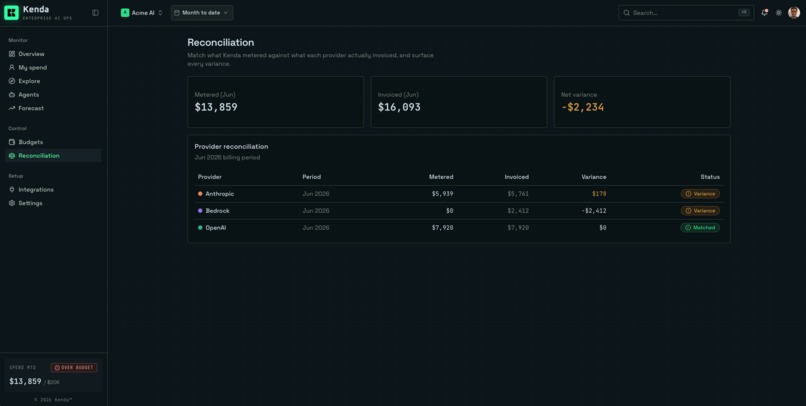Select the Net variance card

click(x=642, y=102)
